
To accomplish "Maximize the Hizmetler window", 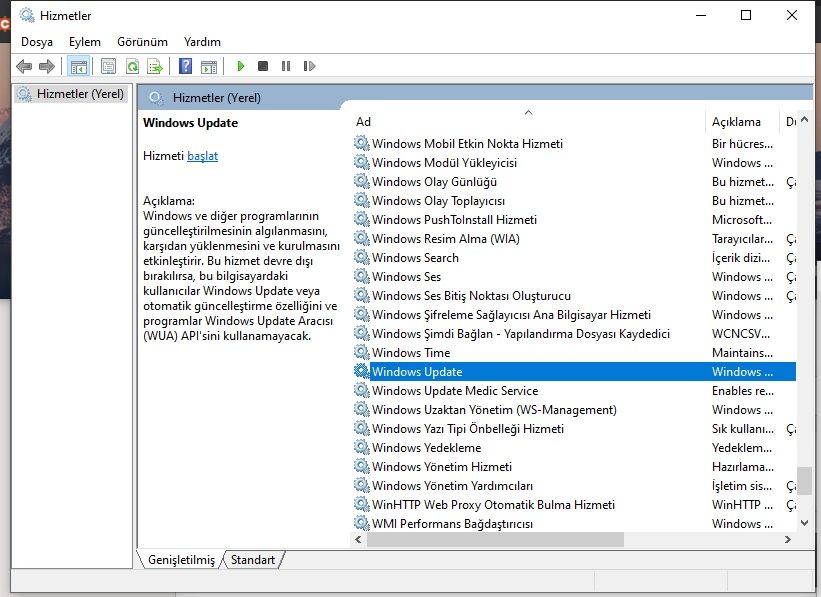I will [x=746, y=15].
